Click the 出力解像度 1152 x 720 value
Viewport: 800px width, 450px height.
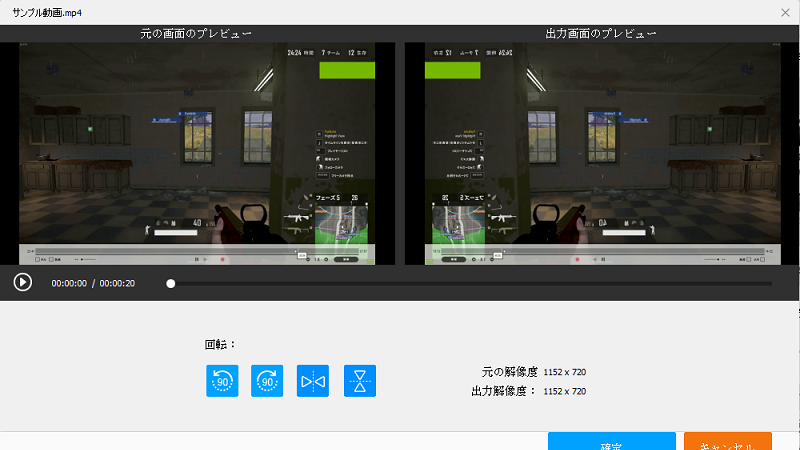[x=564, y=391]
